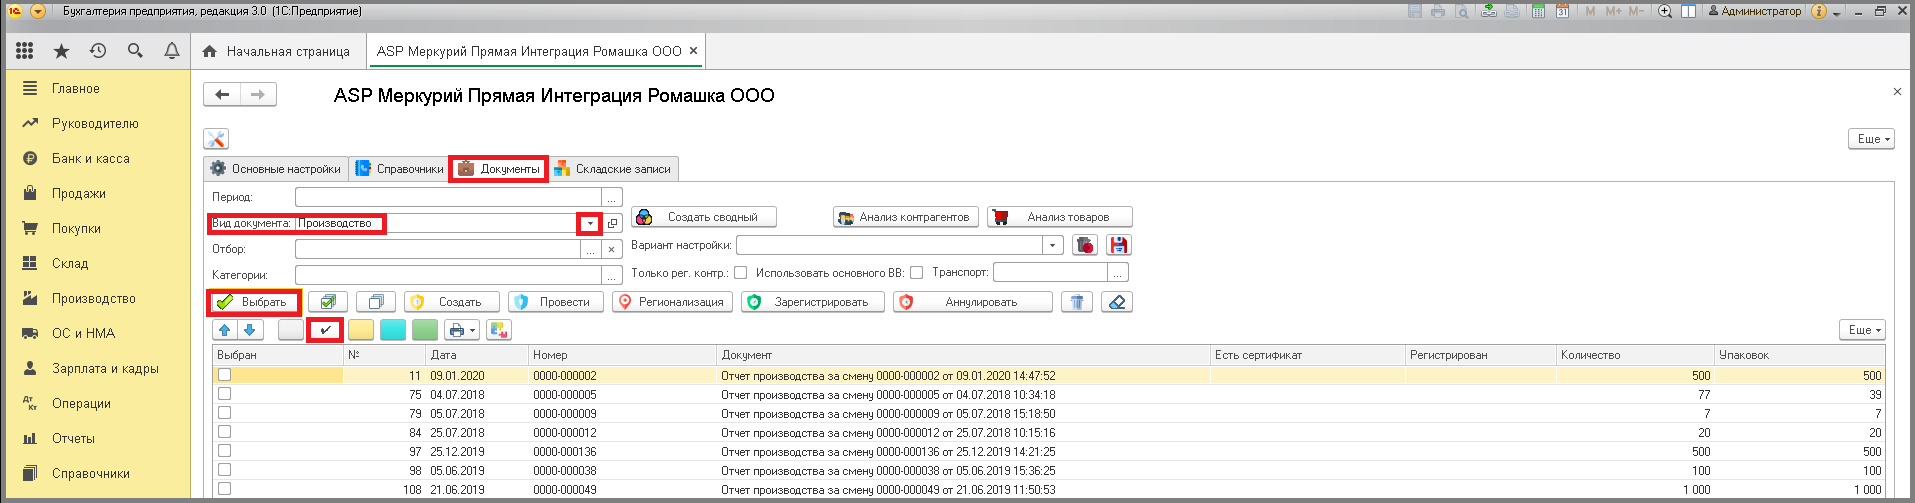
Task: Select the yellow color swatch
Action: click(361, 330)
